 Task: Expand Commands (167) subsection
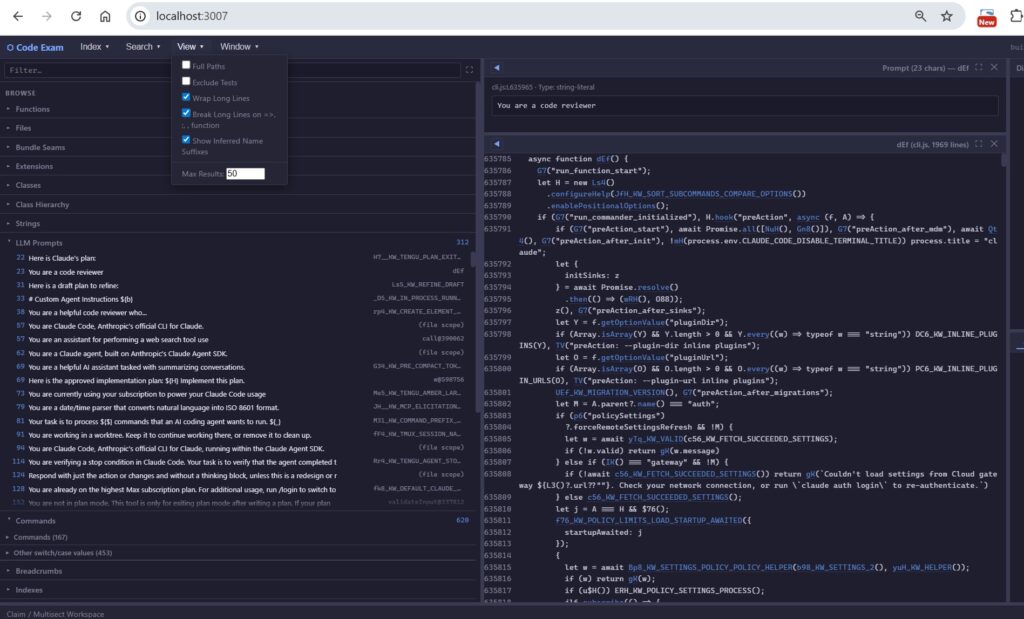pyautogui.click(x=40, y=537)
